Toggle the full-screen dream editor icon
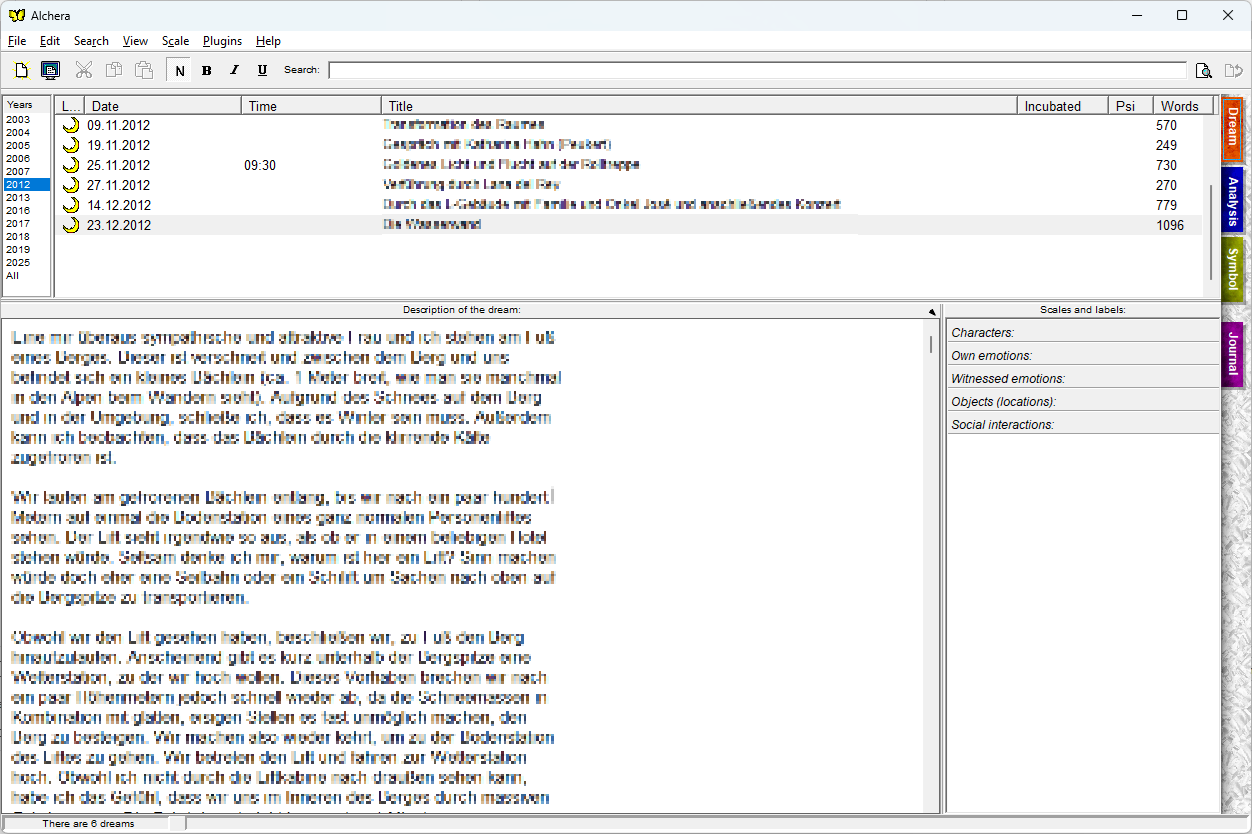Screen dimensions: 1252x834 (x=50, y=70)
